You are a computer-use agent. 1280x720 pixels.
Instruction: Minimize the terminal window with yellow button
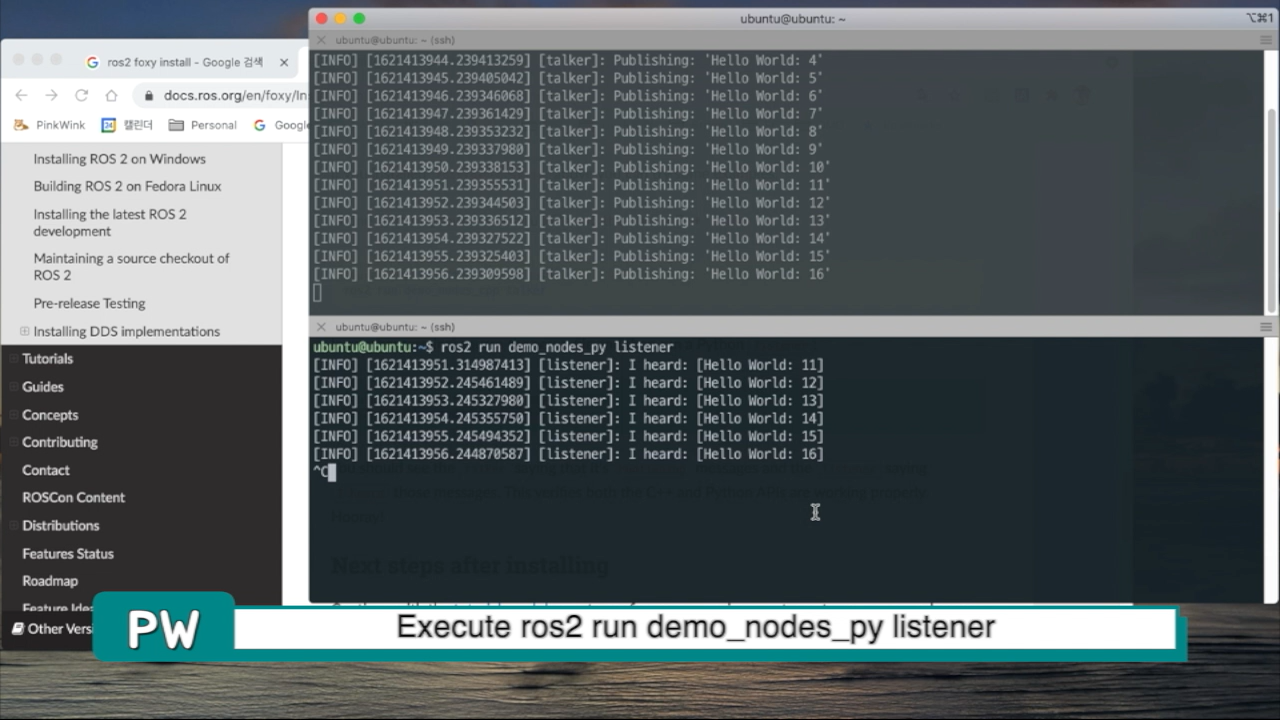[x=340, y=18]
